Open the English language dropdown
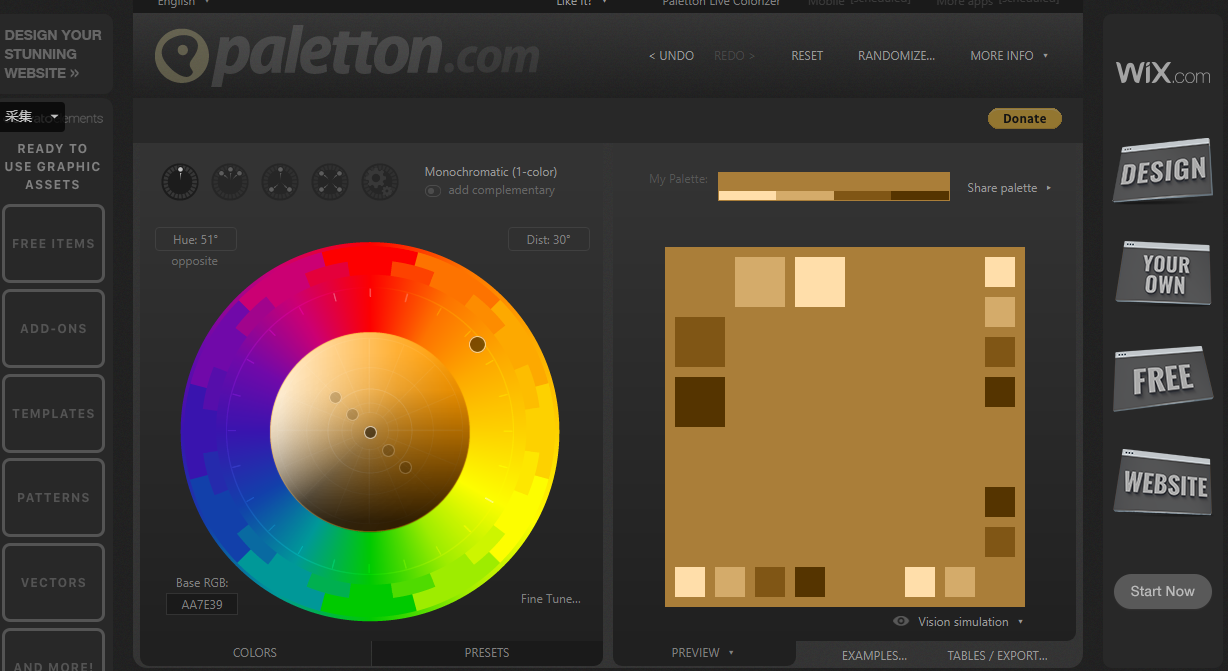This screenshot has width=1228, height=671. [x=184, y=3]
